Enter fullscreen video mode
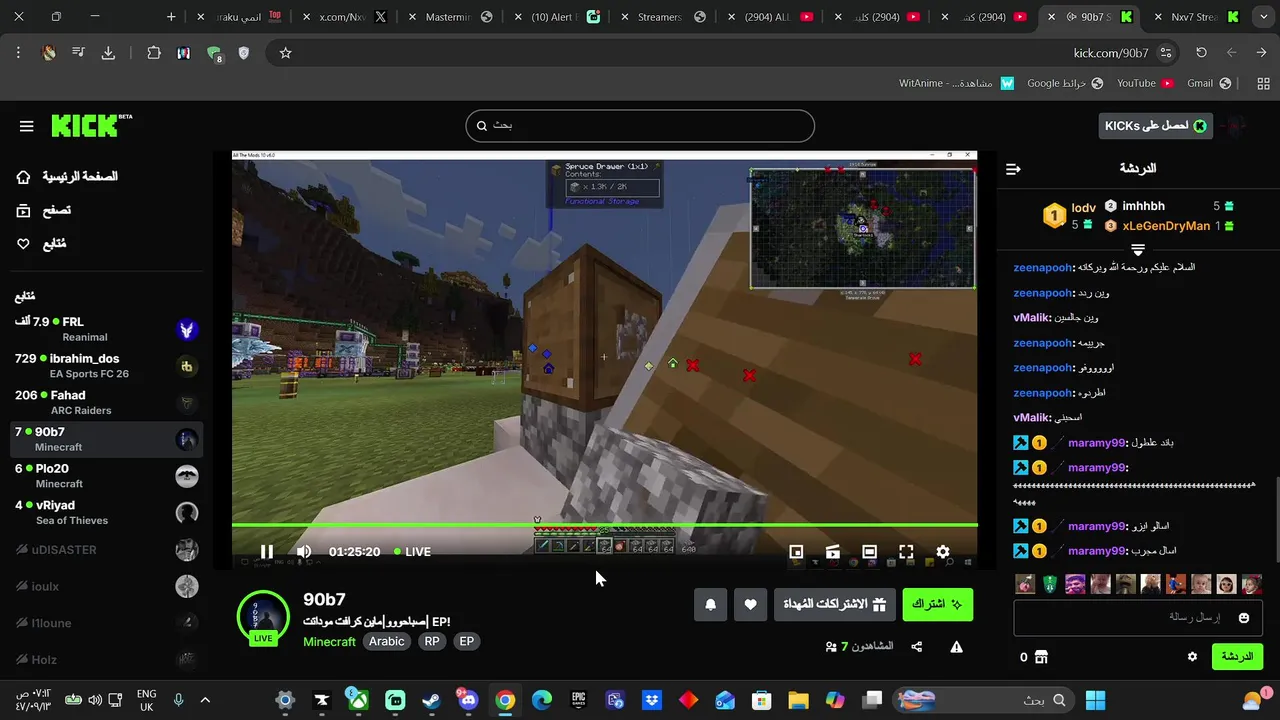 [906, 552]
